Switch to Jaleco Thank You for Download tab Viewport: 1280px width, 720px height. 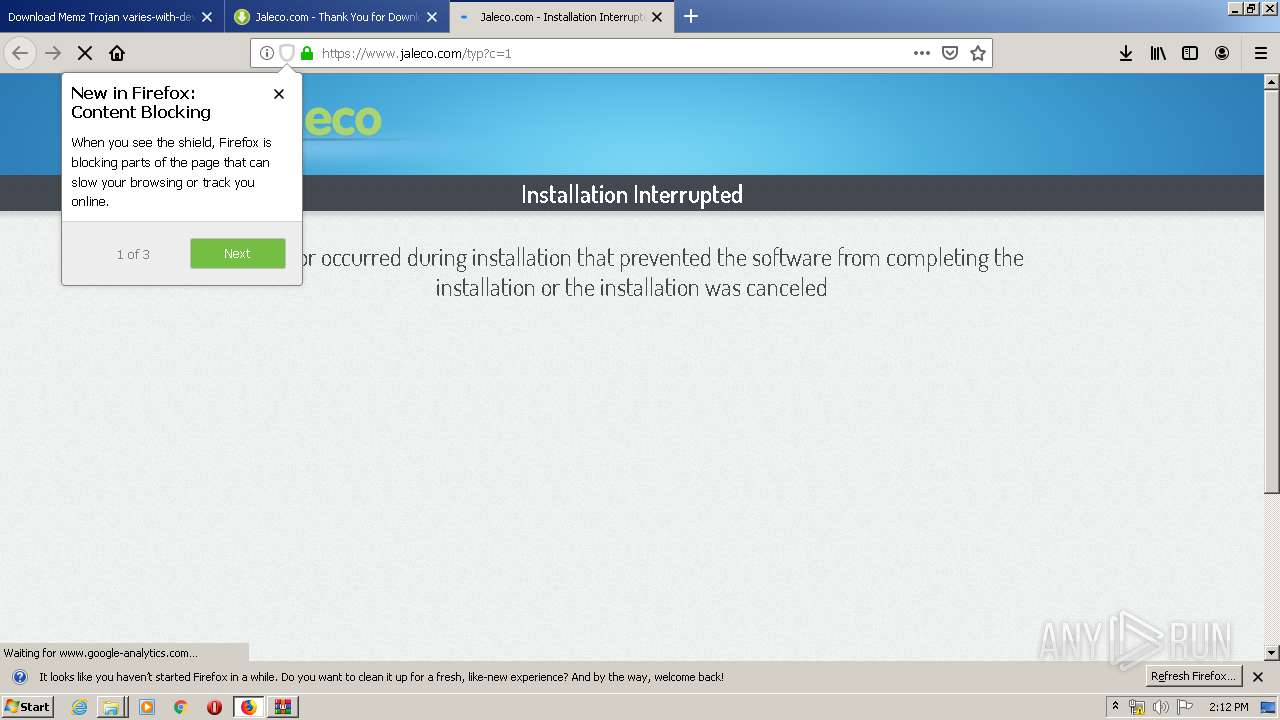tap(325, 17)
